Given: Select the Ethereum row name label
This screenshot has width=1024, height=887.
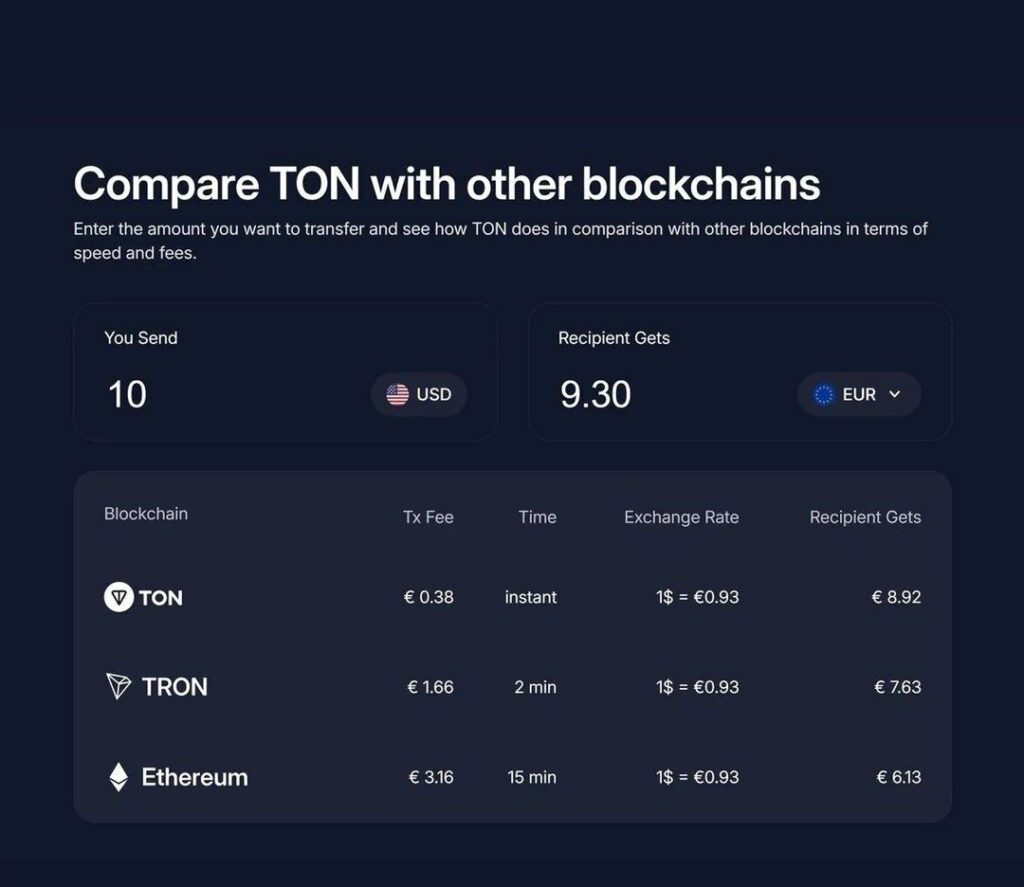Looking at the screenshot, I should (195, 777).
